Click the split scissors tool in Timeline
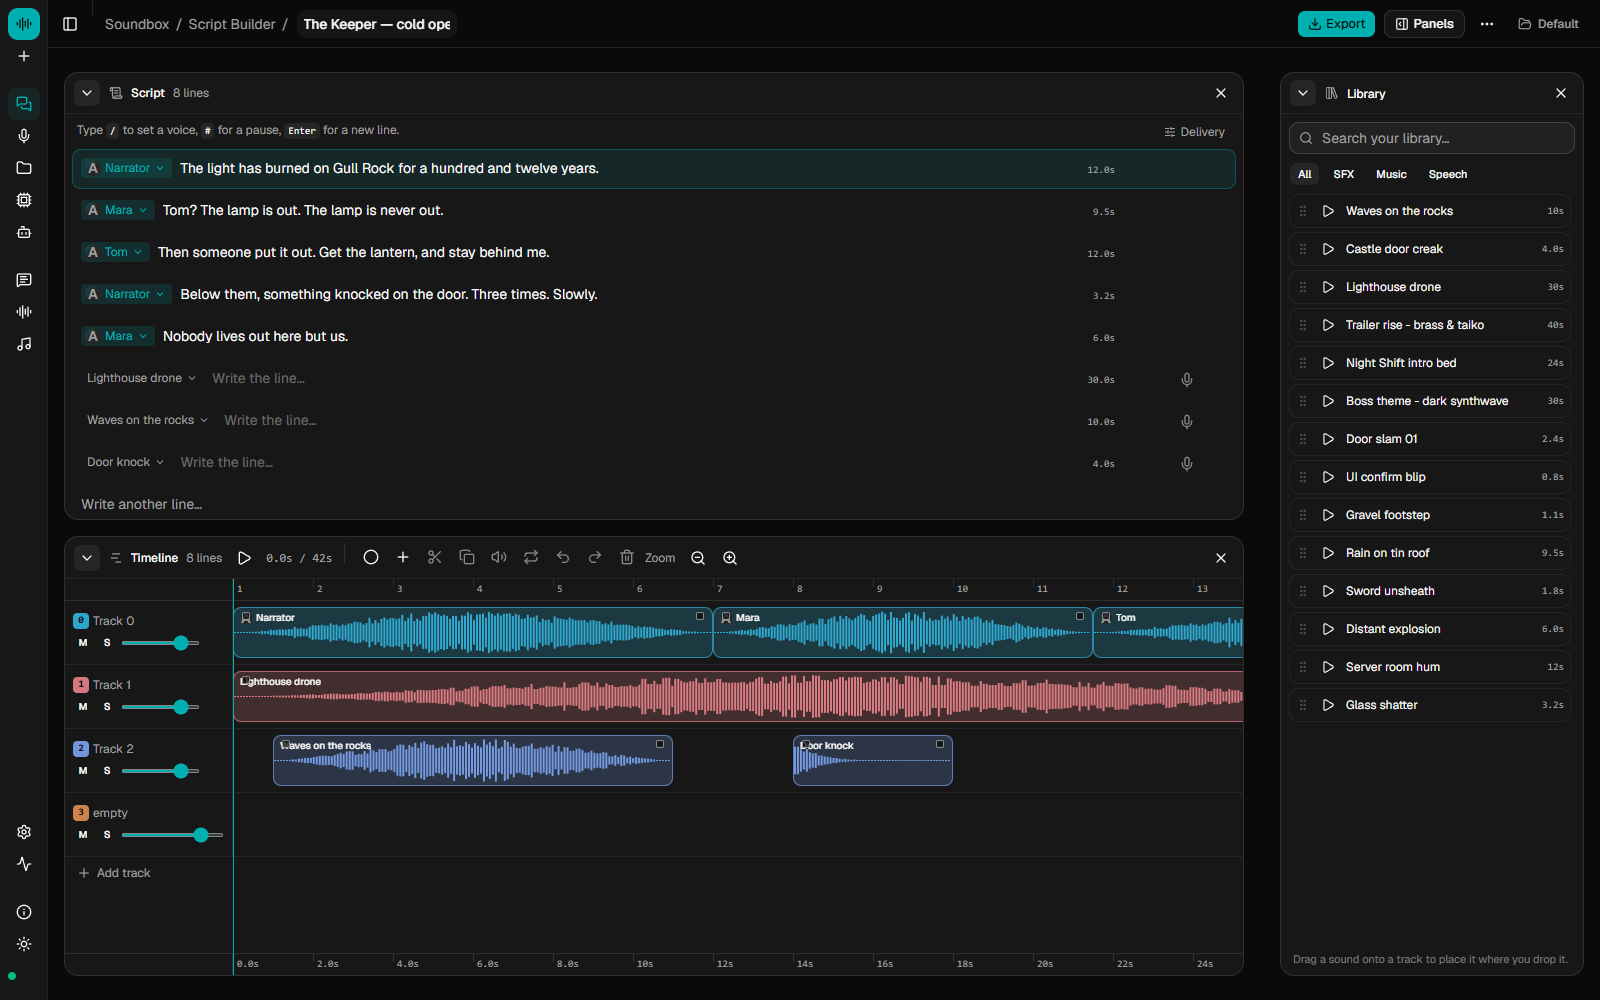 click(x=435, y=558)
